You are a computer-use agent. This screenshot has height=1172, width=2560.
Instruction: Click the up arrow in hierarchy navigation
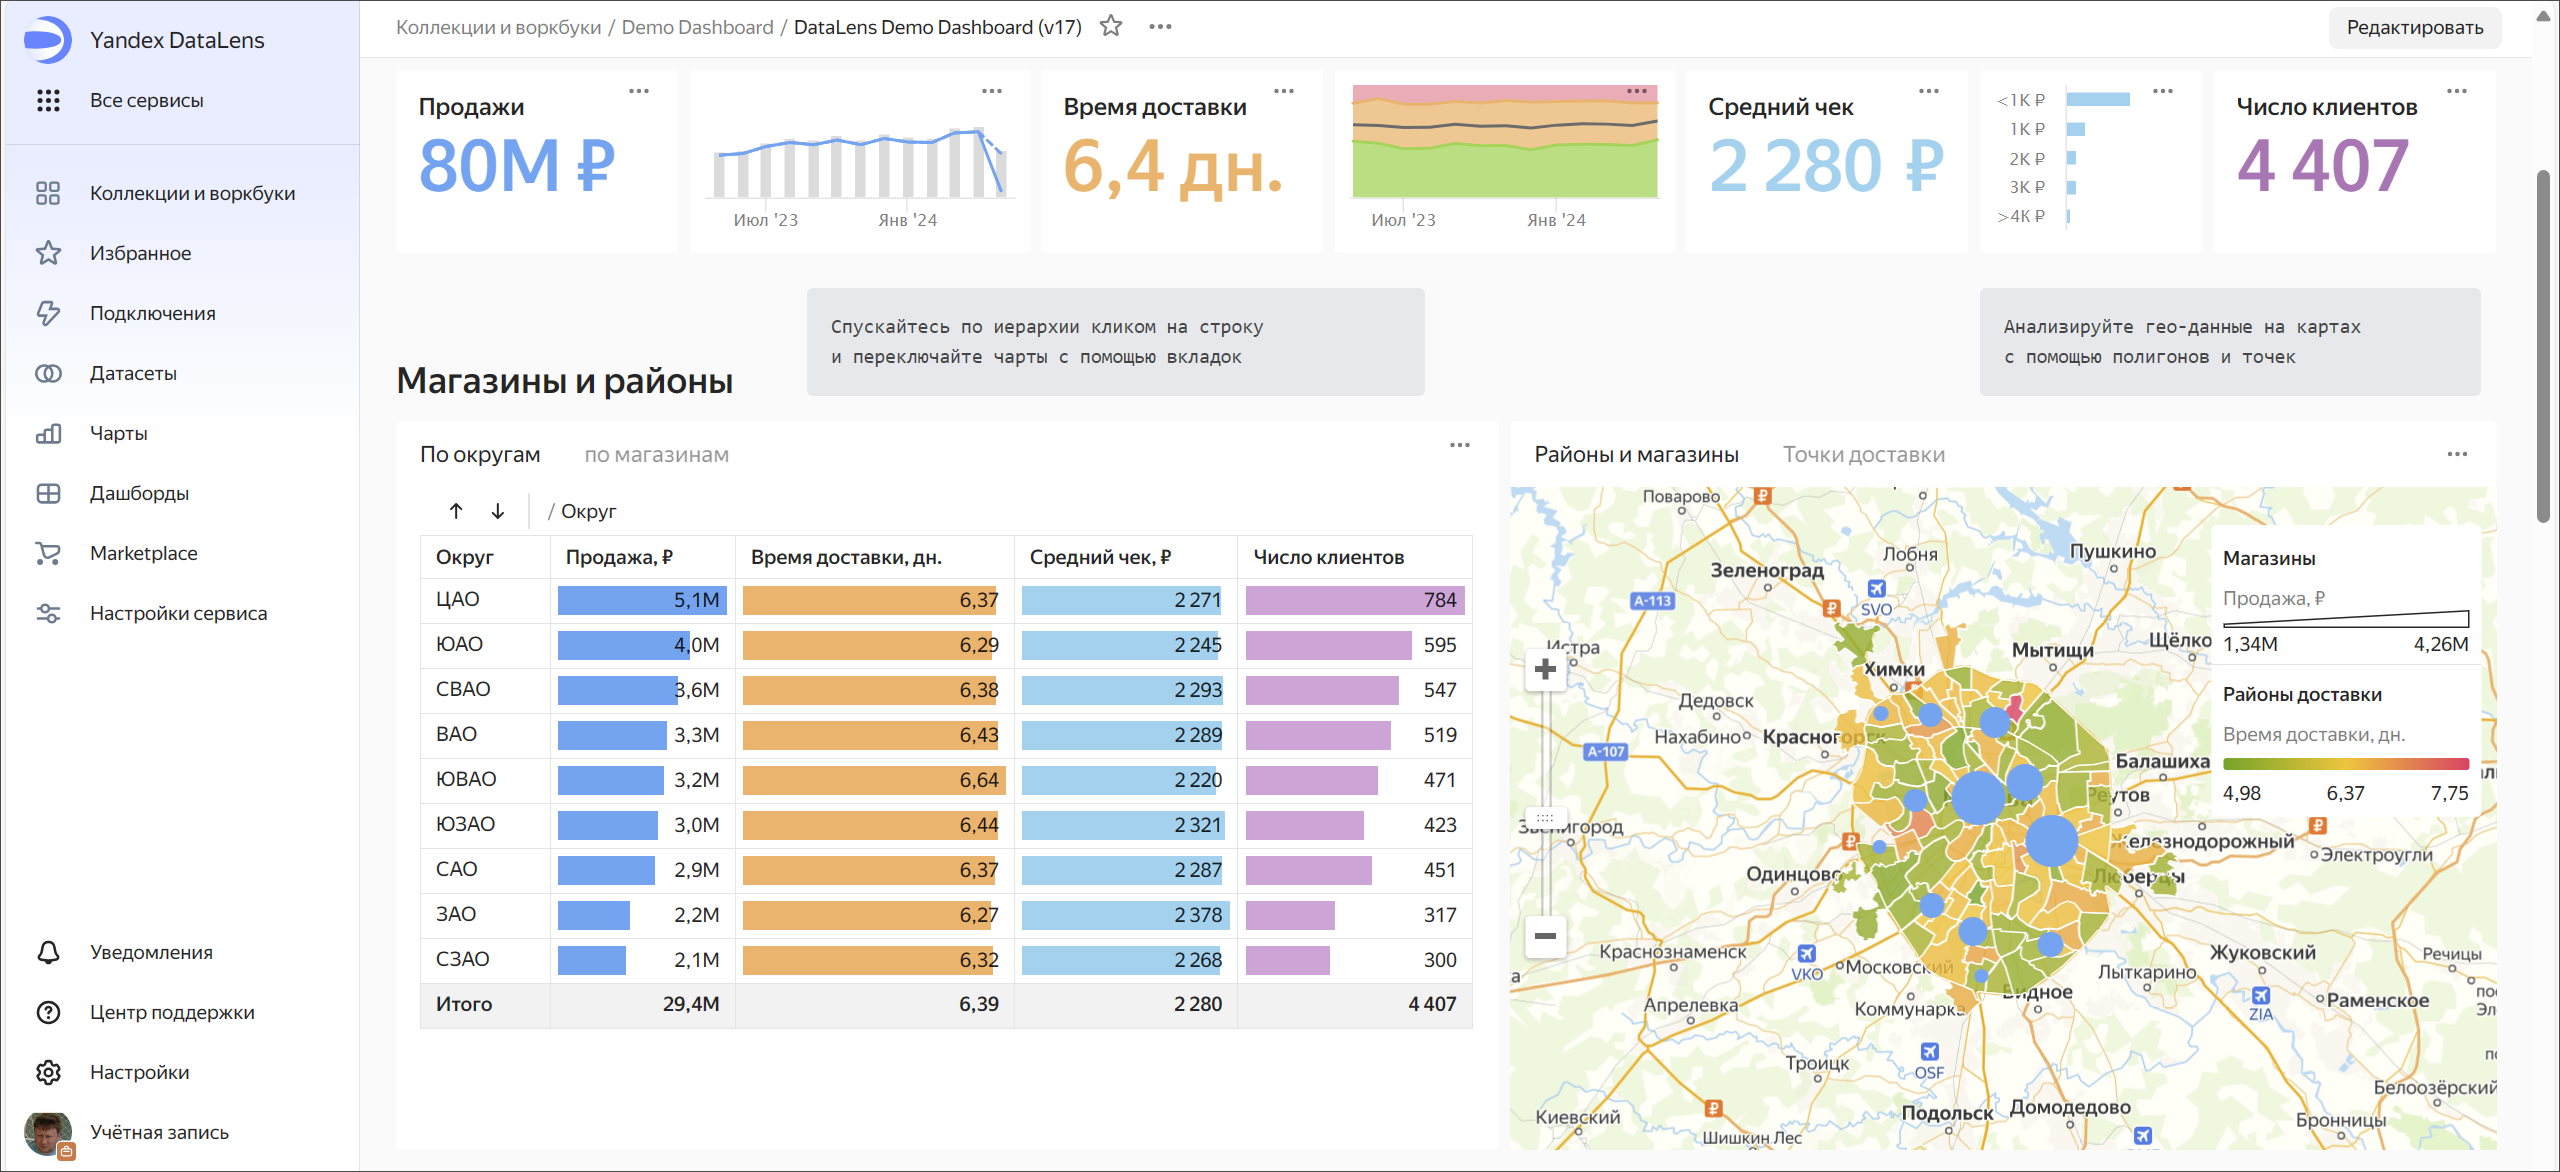point(456,511)
